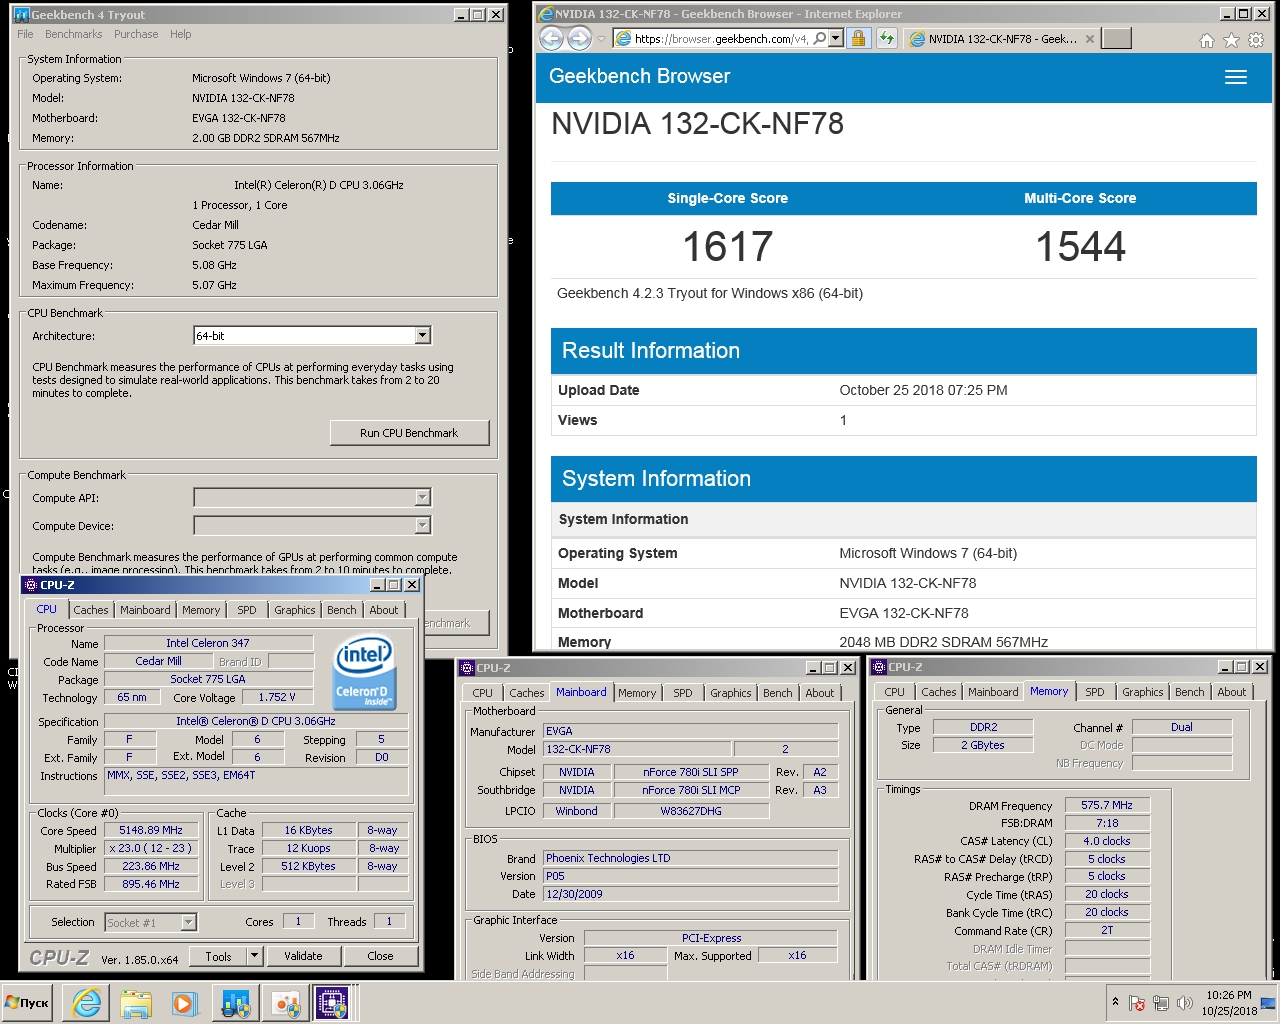Go back in Internet Explorer
Image resolution: width=1280 pixels, height=1024 pixels.
pyautogui.click(x=551, y=38)
